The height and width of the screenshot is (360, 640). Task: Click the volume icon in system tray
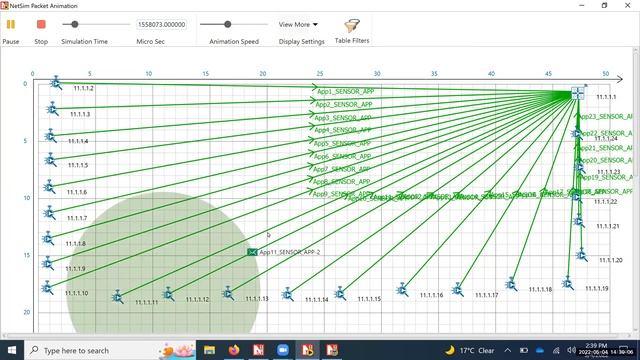click(571, 350)
